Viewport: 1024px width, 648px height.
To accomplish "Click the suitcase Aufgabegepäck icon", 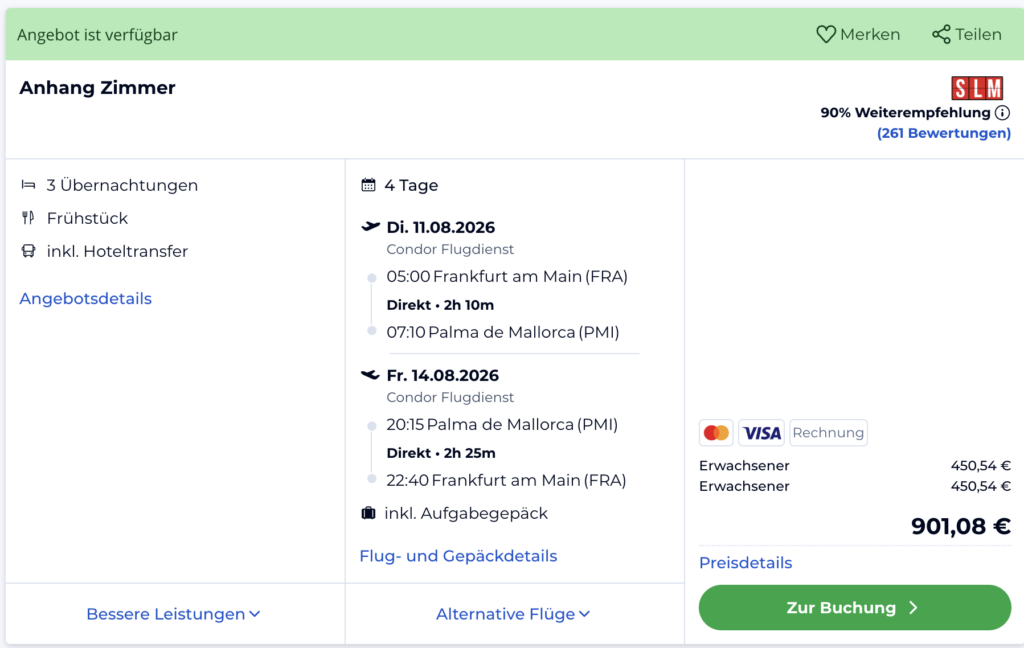I will [368, 513].
